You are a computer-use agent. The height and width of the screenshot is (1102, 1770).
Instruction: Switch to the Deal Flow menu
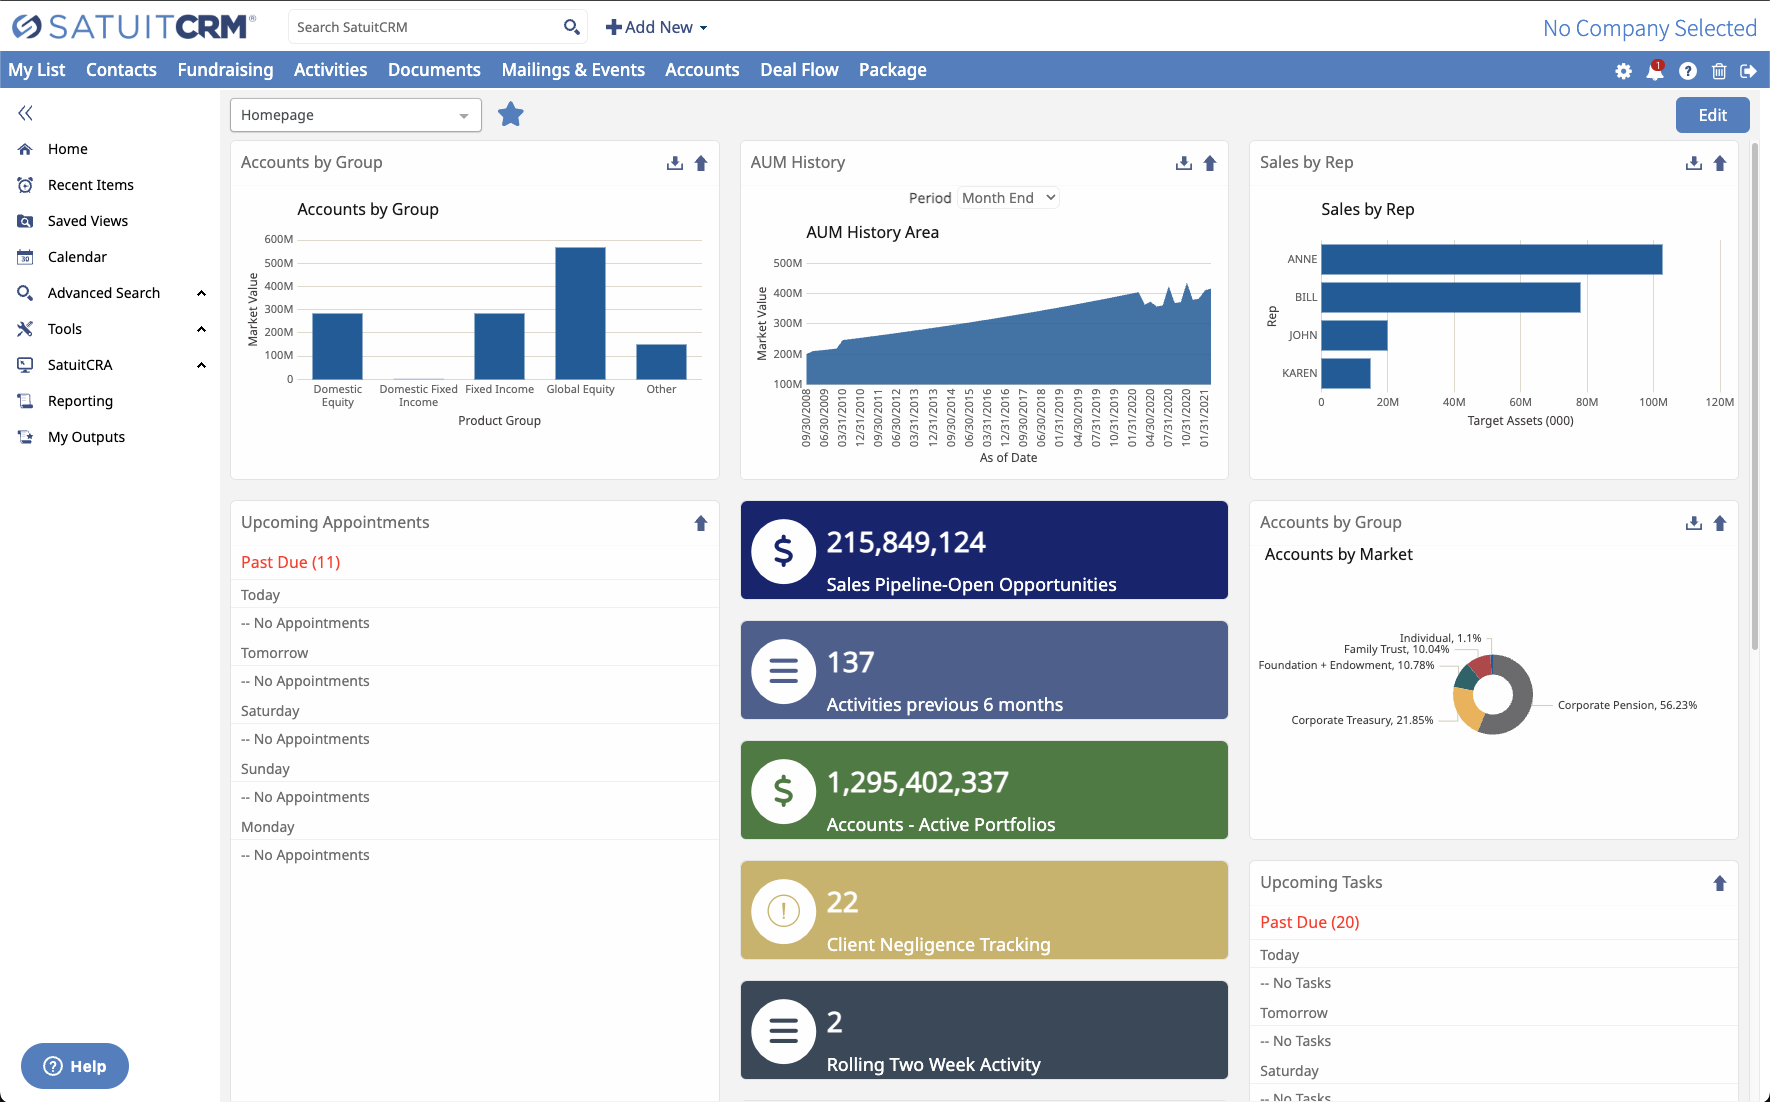click(799, 69)
